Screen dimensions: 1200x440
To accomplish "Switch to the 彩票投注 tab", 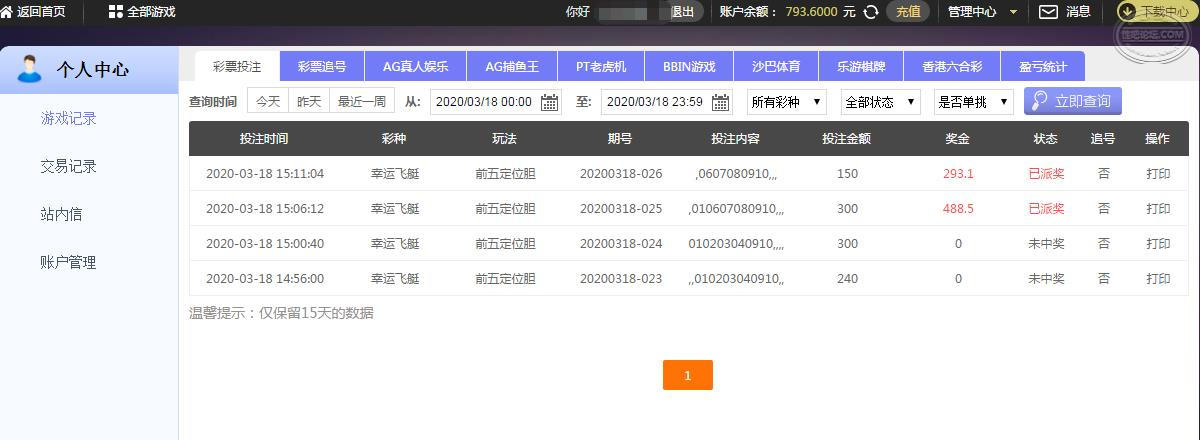I will [237, 67].
